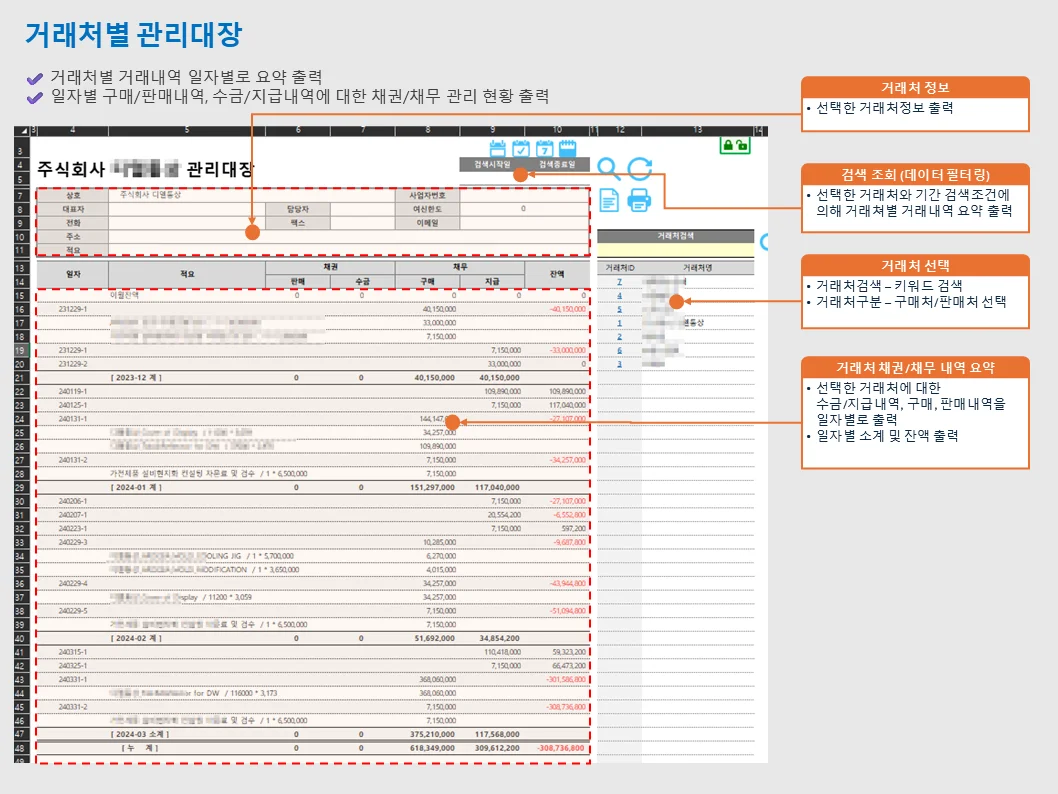This screenshot has height=794, width=1058.
Task: Click the refresh icon beside the 거래처검색 panel
Action: click(x=764, y=243)
